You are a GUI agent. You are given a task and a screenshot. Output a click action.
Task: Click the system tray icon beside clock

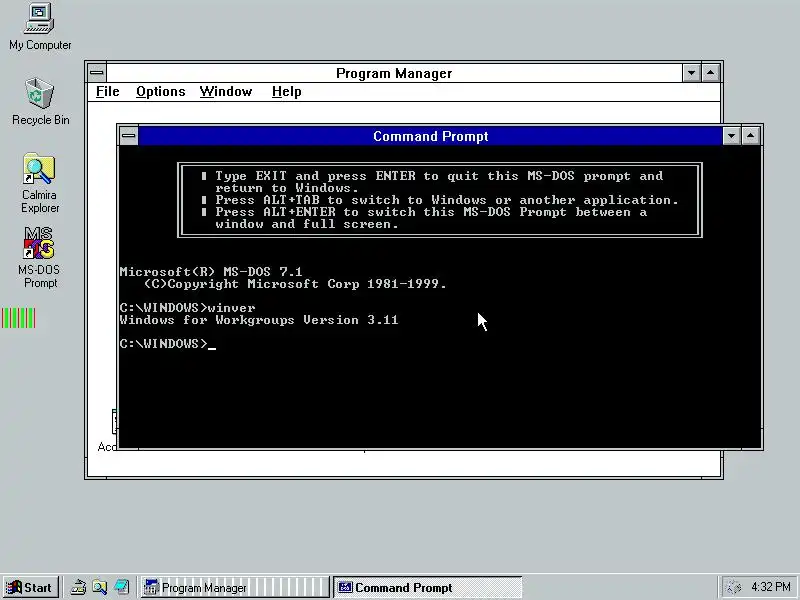point(733,588)
